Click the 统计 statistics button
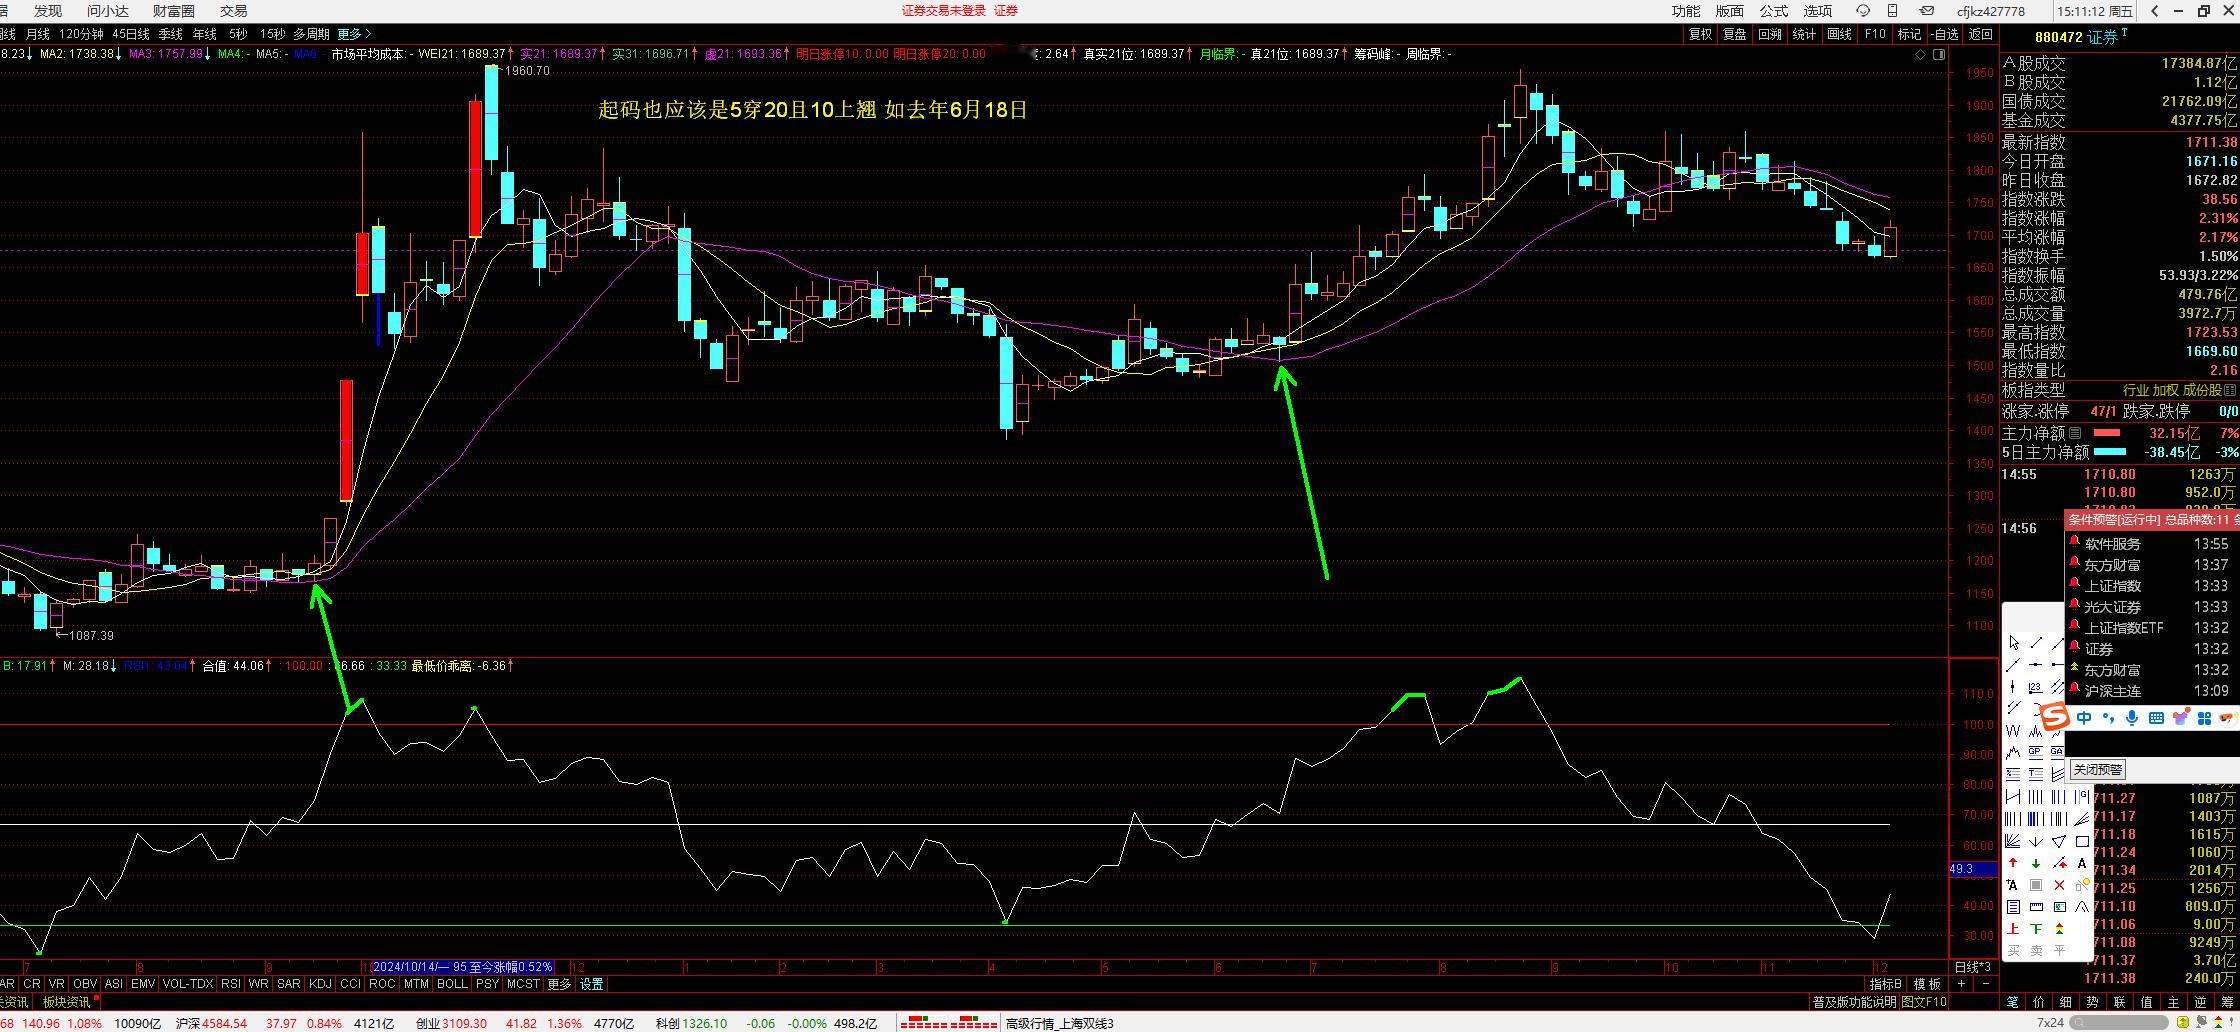 (x=1805, y=34)
